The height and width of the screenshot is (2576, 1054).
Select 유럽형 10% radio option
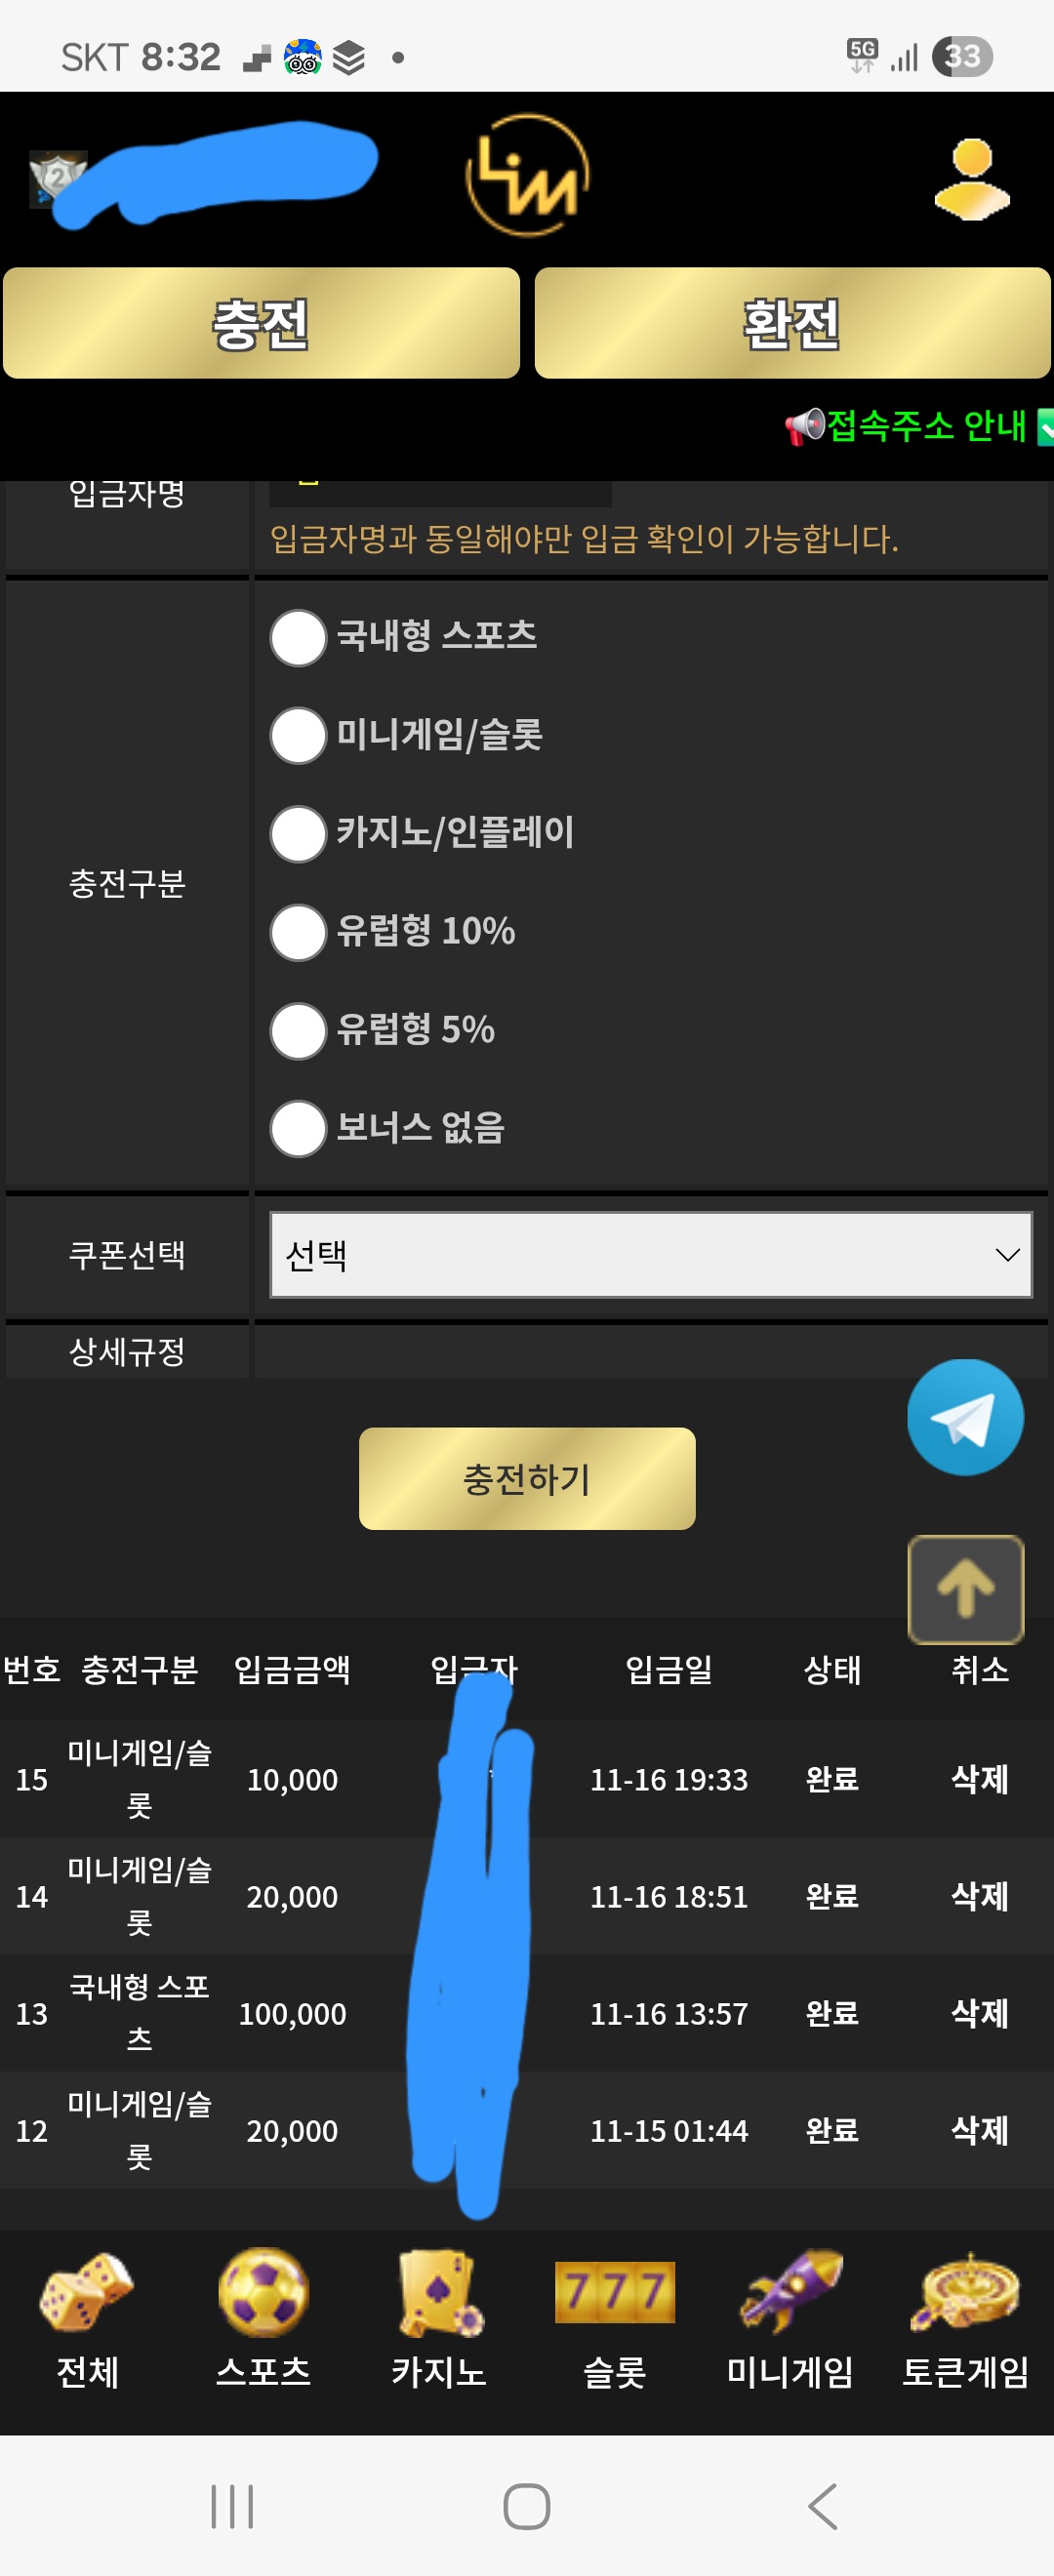tap(298, 932)
